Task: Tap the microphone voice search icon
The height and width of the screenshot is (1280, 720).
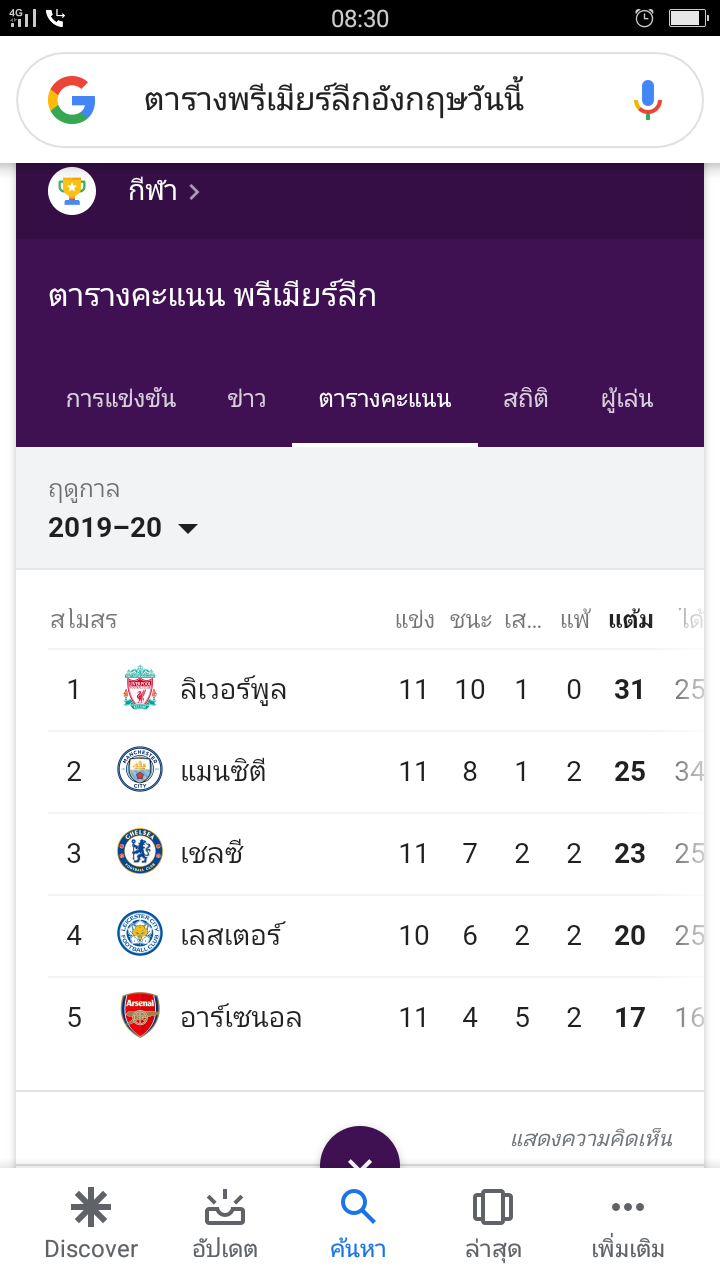Action: [648, 100]
